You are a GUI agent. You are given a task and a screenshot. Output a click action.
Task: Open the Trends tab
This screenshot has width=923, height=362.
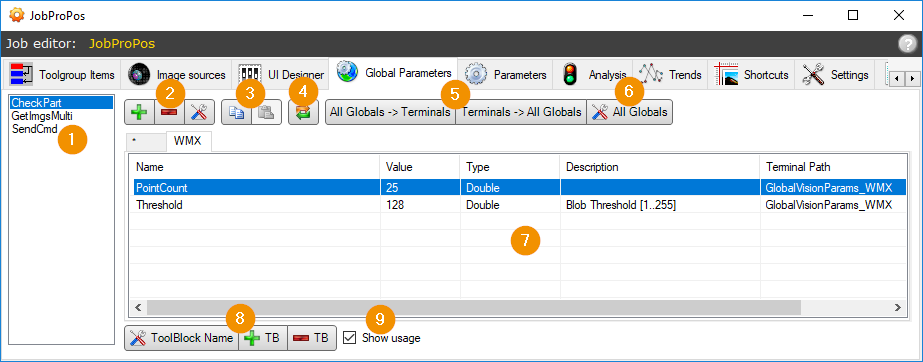point(670,75)
